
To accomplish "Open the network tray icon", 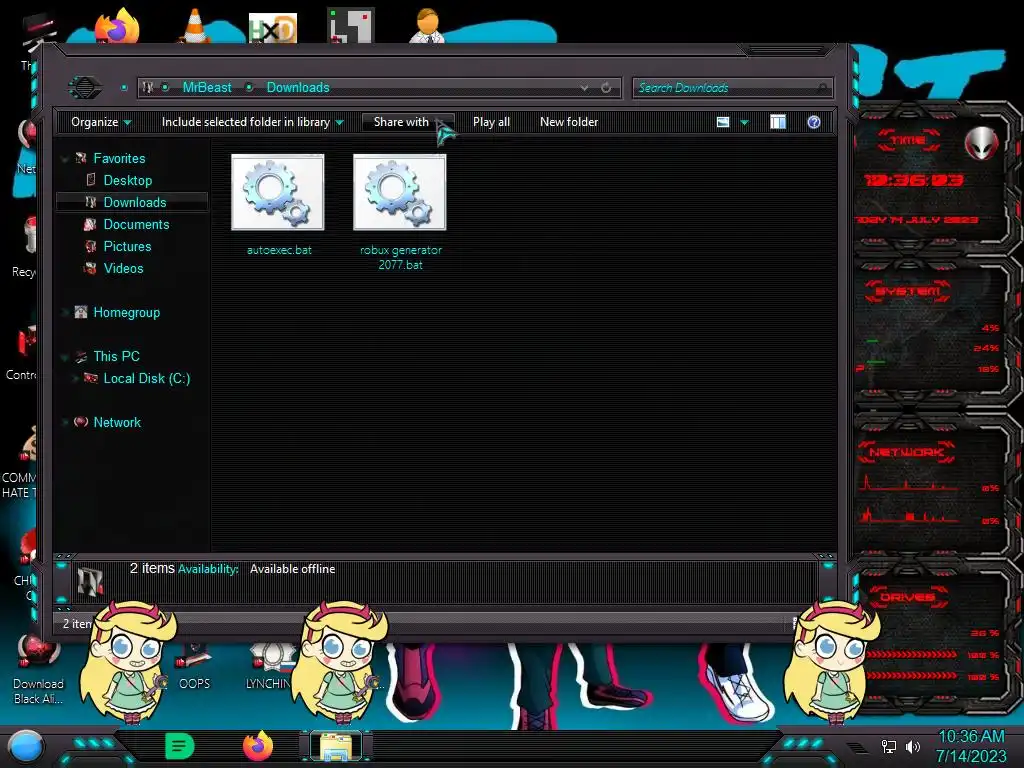I will pyautogui.click(x=888, y=746).
